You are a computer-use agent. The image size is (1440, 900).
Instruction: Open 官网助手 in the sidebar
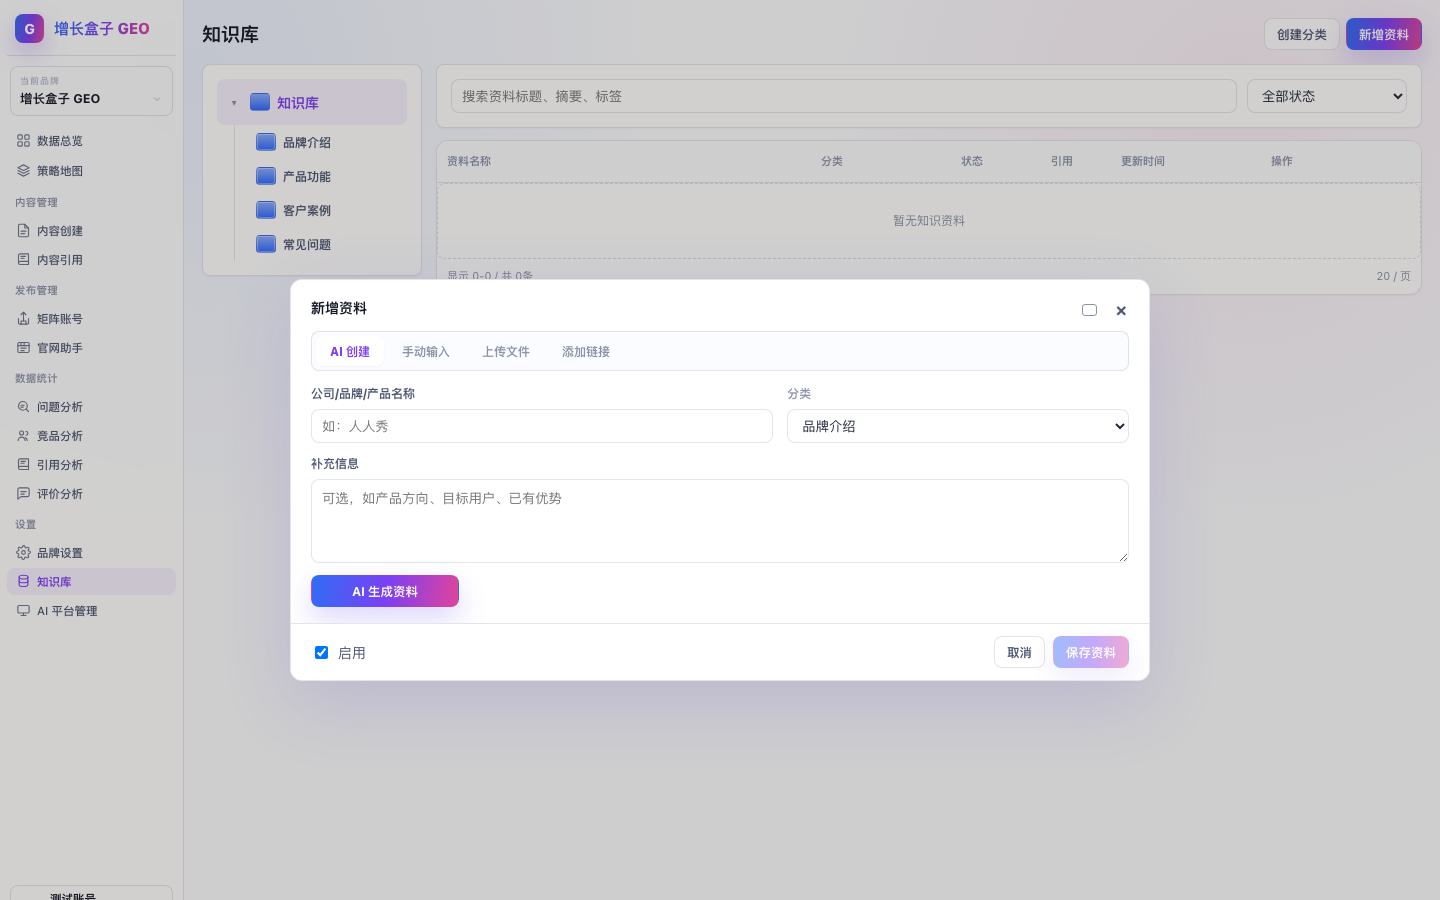click(x=91, y=348)
